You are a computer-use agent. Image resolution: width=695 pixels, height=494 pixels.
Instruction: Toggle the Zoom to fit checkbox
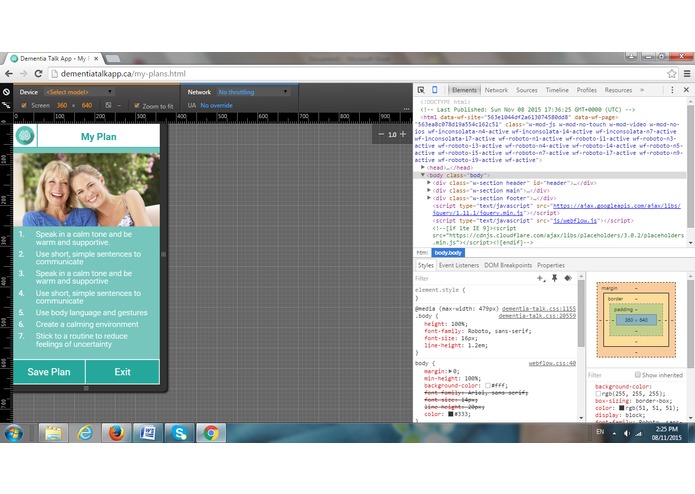pos(137,105)
